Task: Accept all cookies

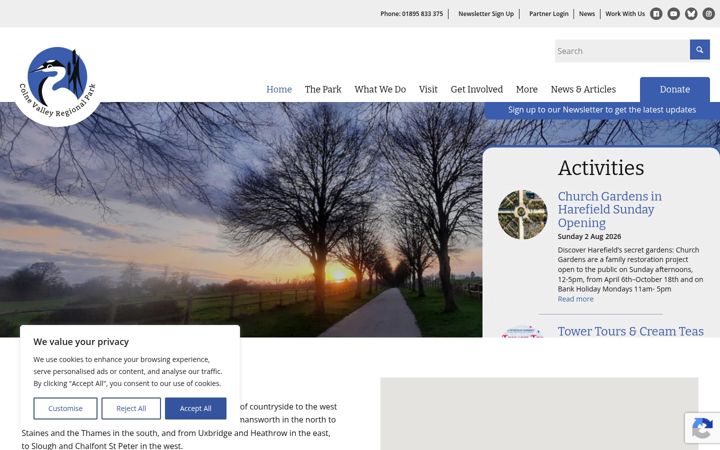Action: [x=196, y=408]
